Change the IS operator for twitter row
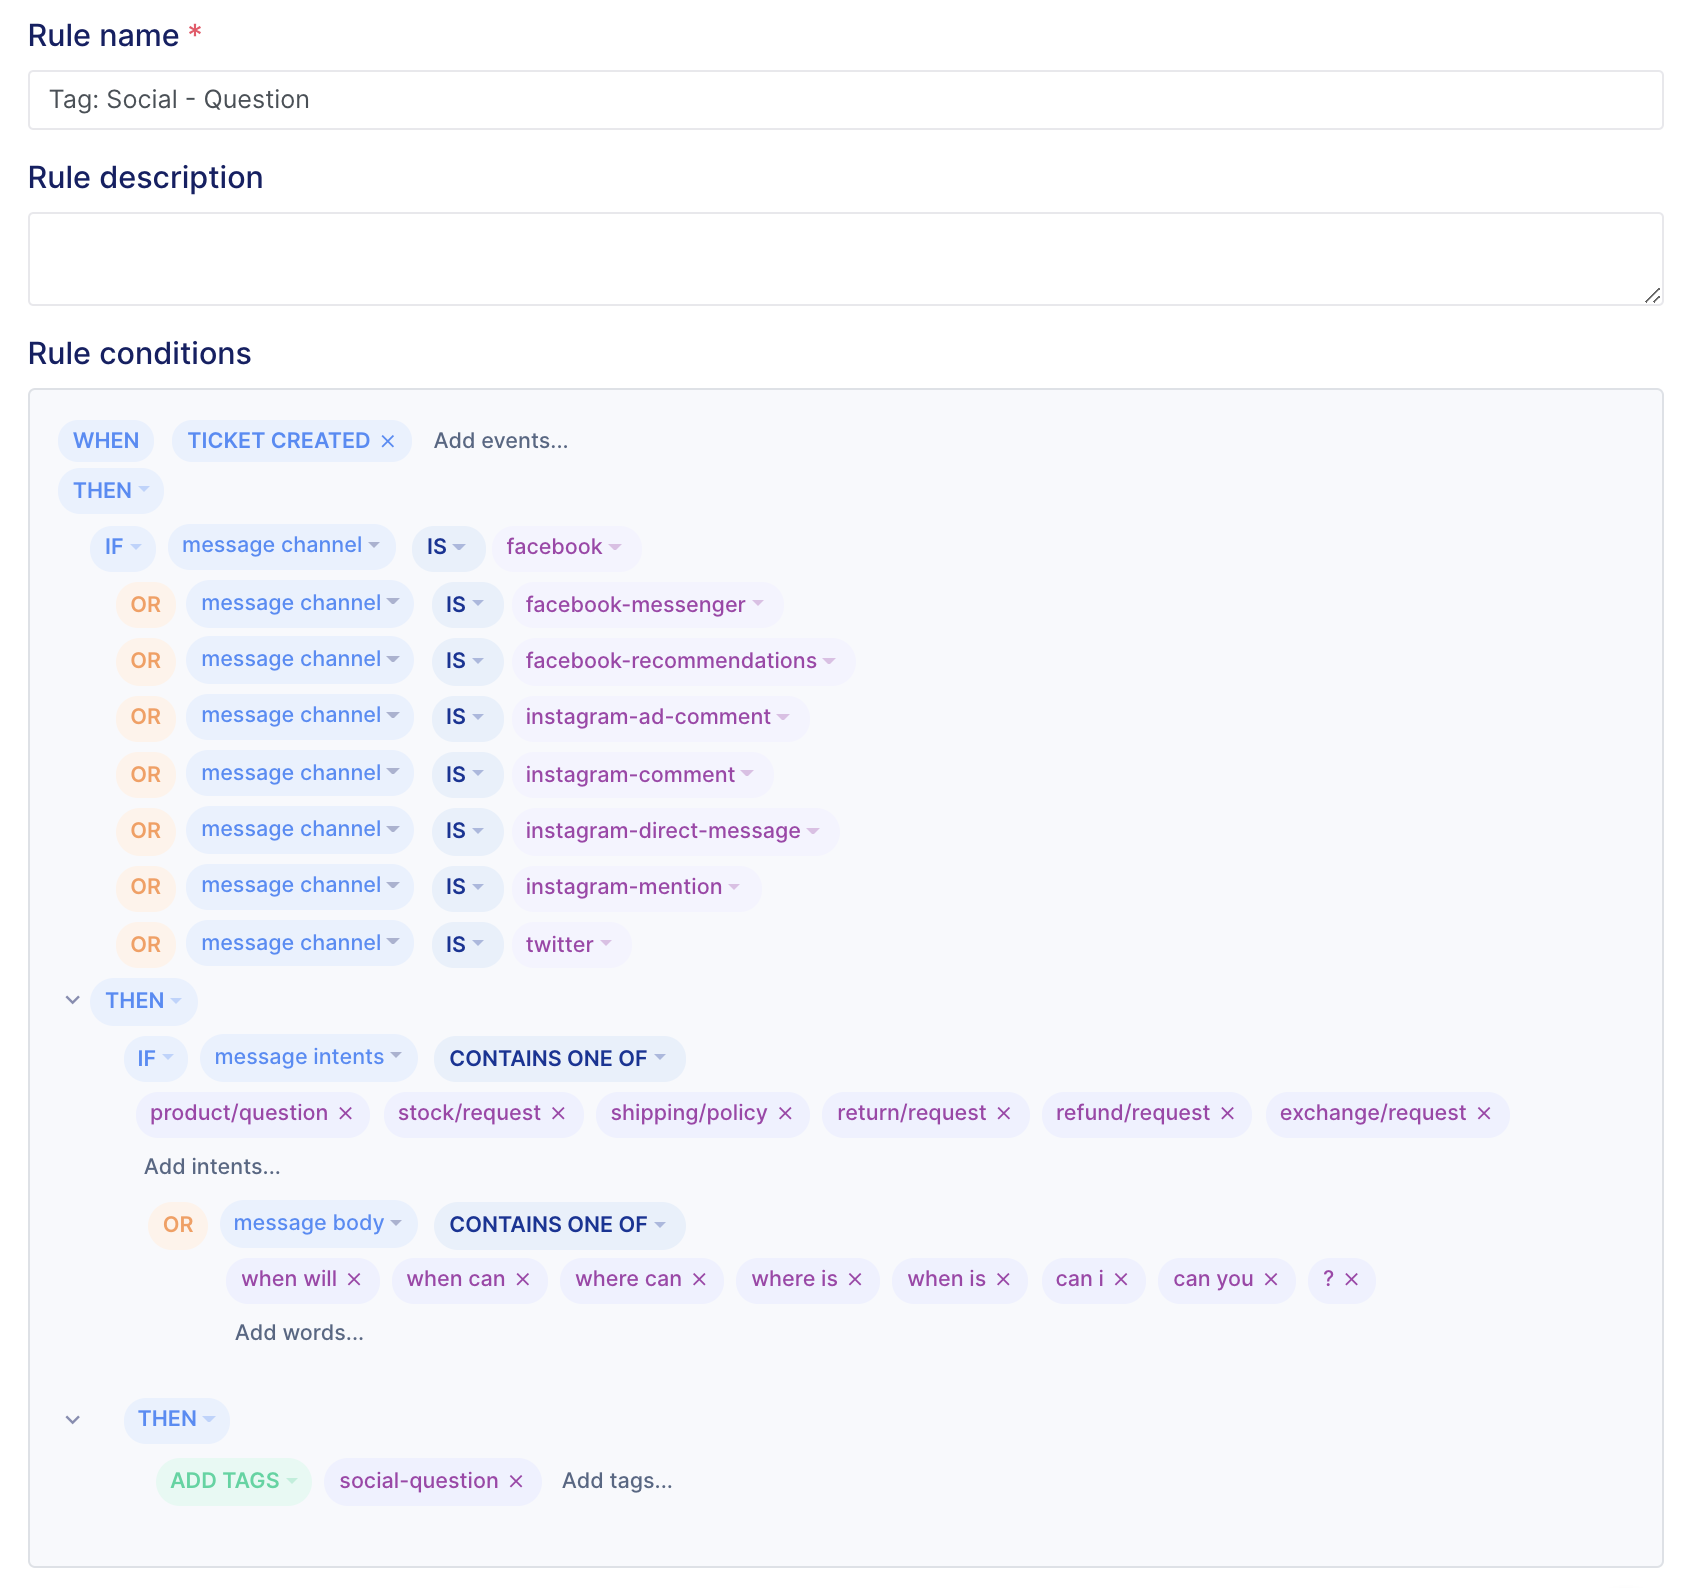The height and width of the screenshot is (1588, 1692). coord(467,945)
